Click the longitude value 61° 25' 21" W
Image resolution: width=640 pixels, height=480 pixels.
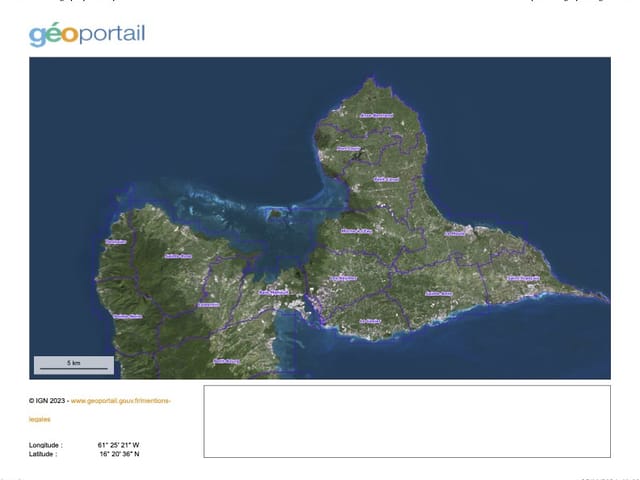point(118,445)
